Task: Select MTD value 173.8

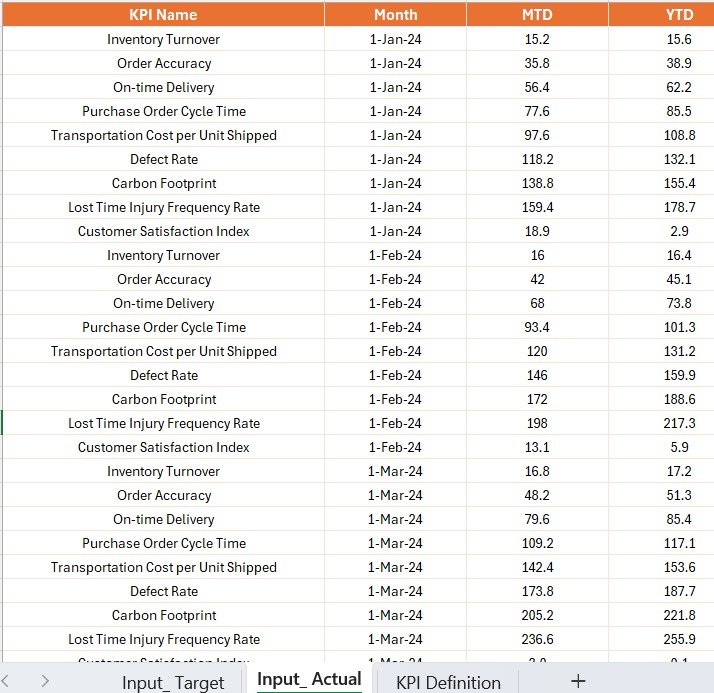Action: (537, 591)
